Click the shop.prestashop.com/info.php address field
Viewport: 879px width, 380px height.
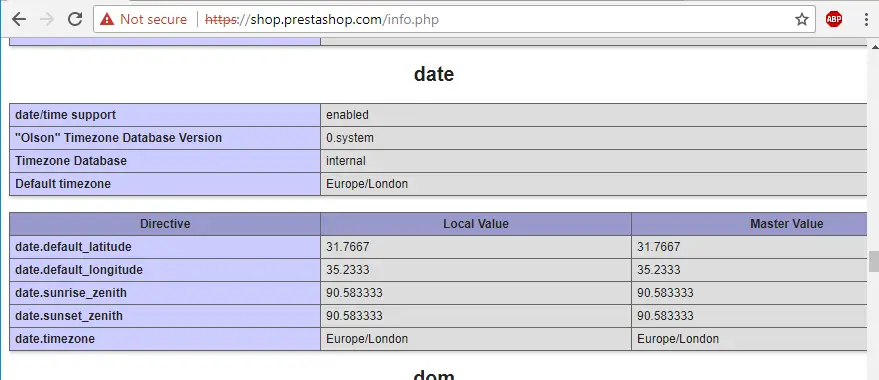(454, 20)
